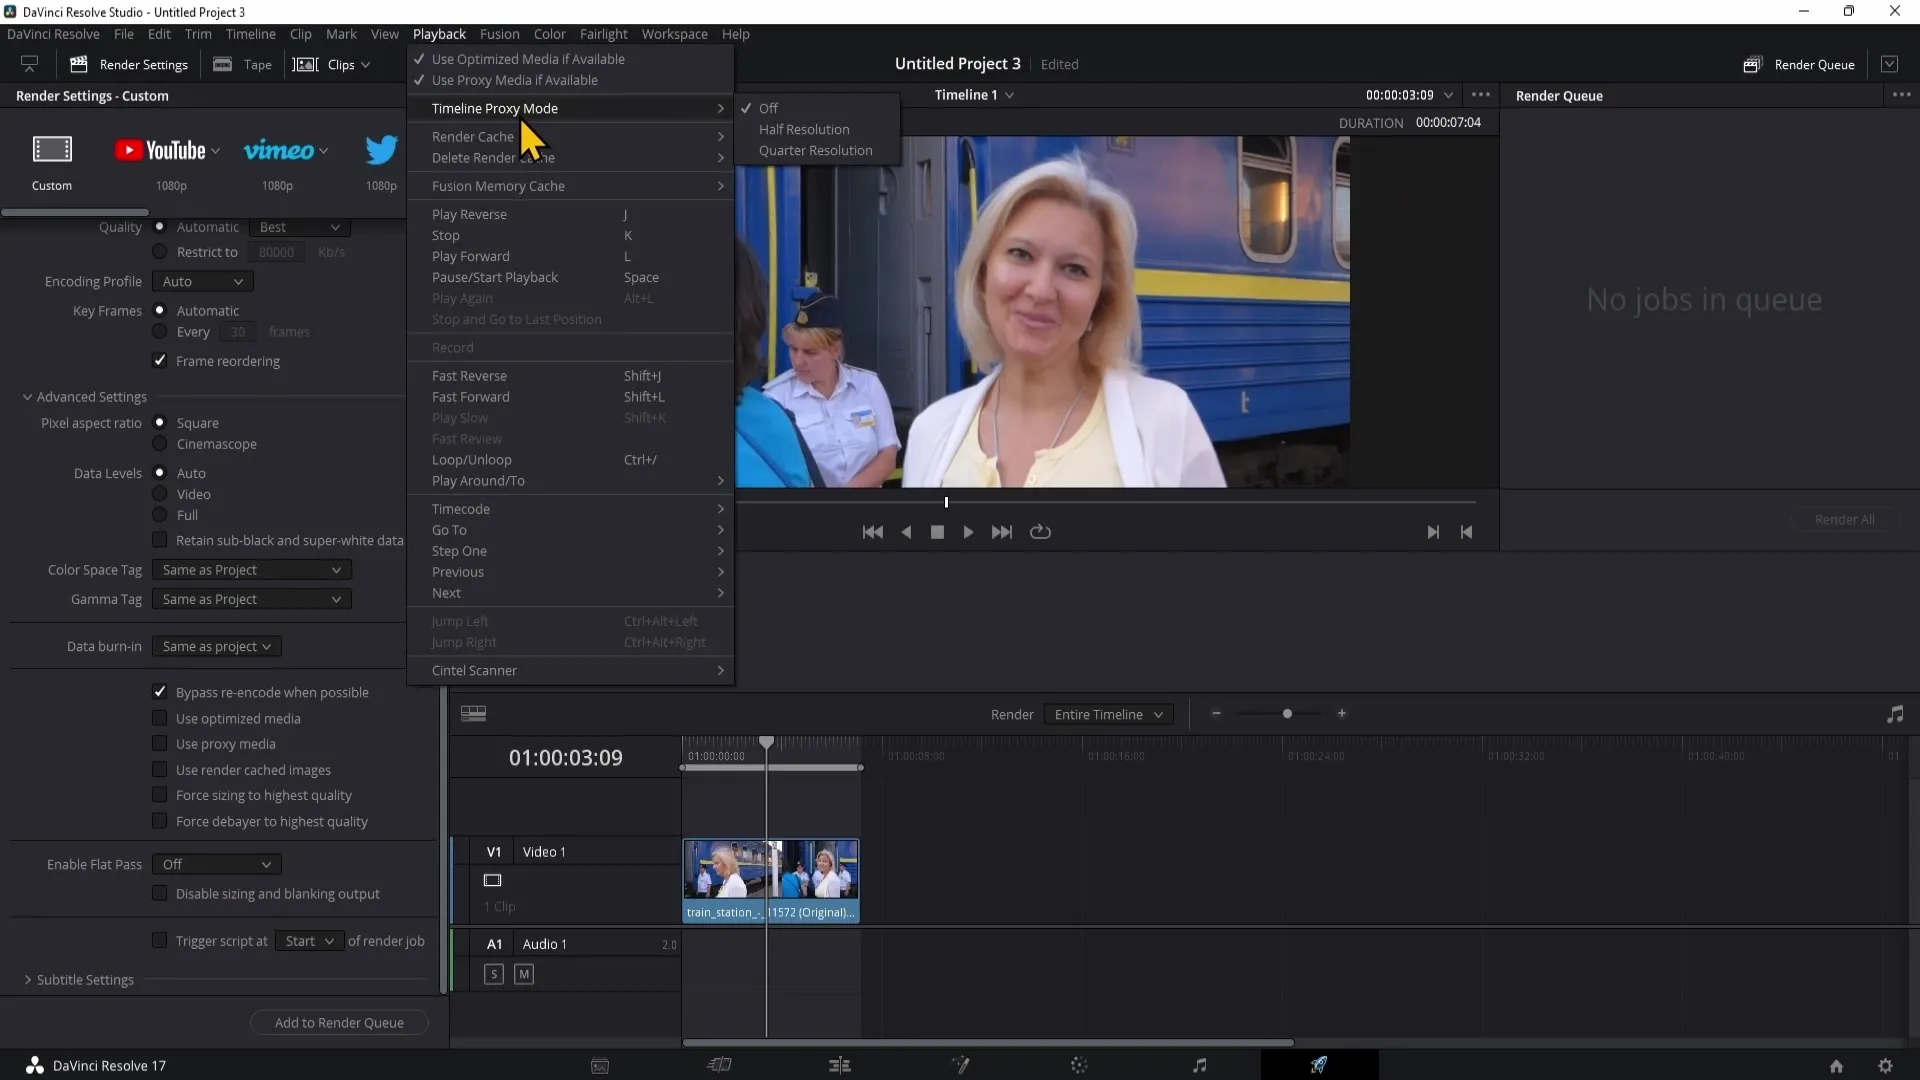The image size is (1920, 1080).
Task: Adjust the Data Levels Auto radio button
Action: 158,472
